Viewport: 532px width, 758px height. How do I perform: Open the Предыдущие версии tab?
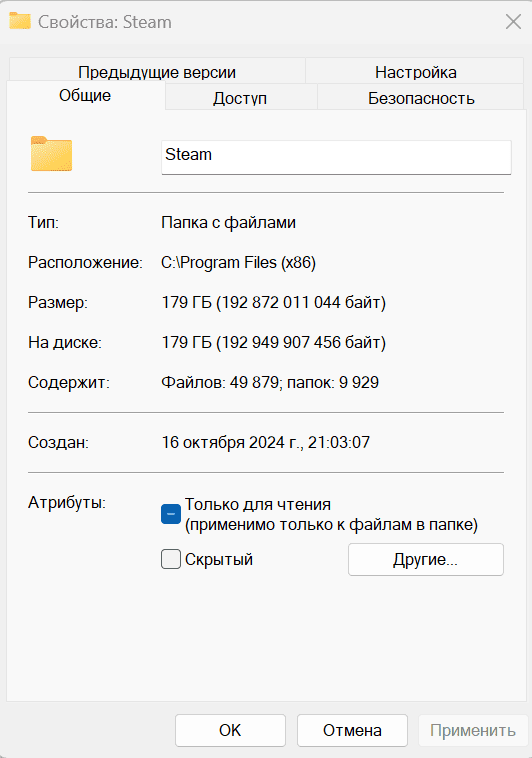(157, 72)
